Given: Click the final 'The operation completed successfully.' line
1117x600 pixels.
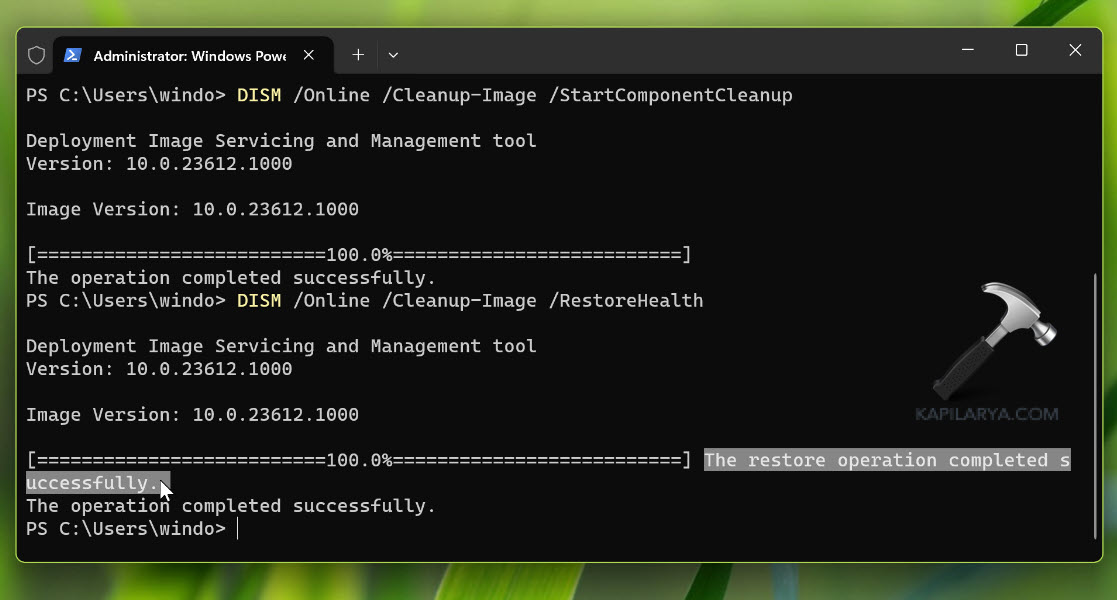Looking at the screenshot, I should pos(231,506).
